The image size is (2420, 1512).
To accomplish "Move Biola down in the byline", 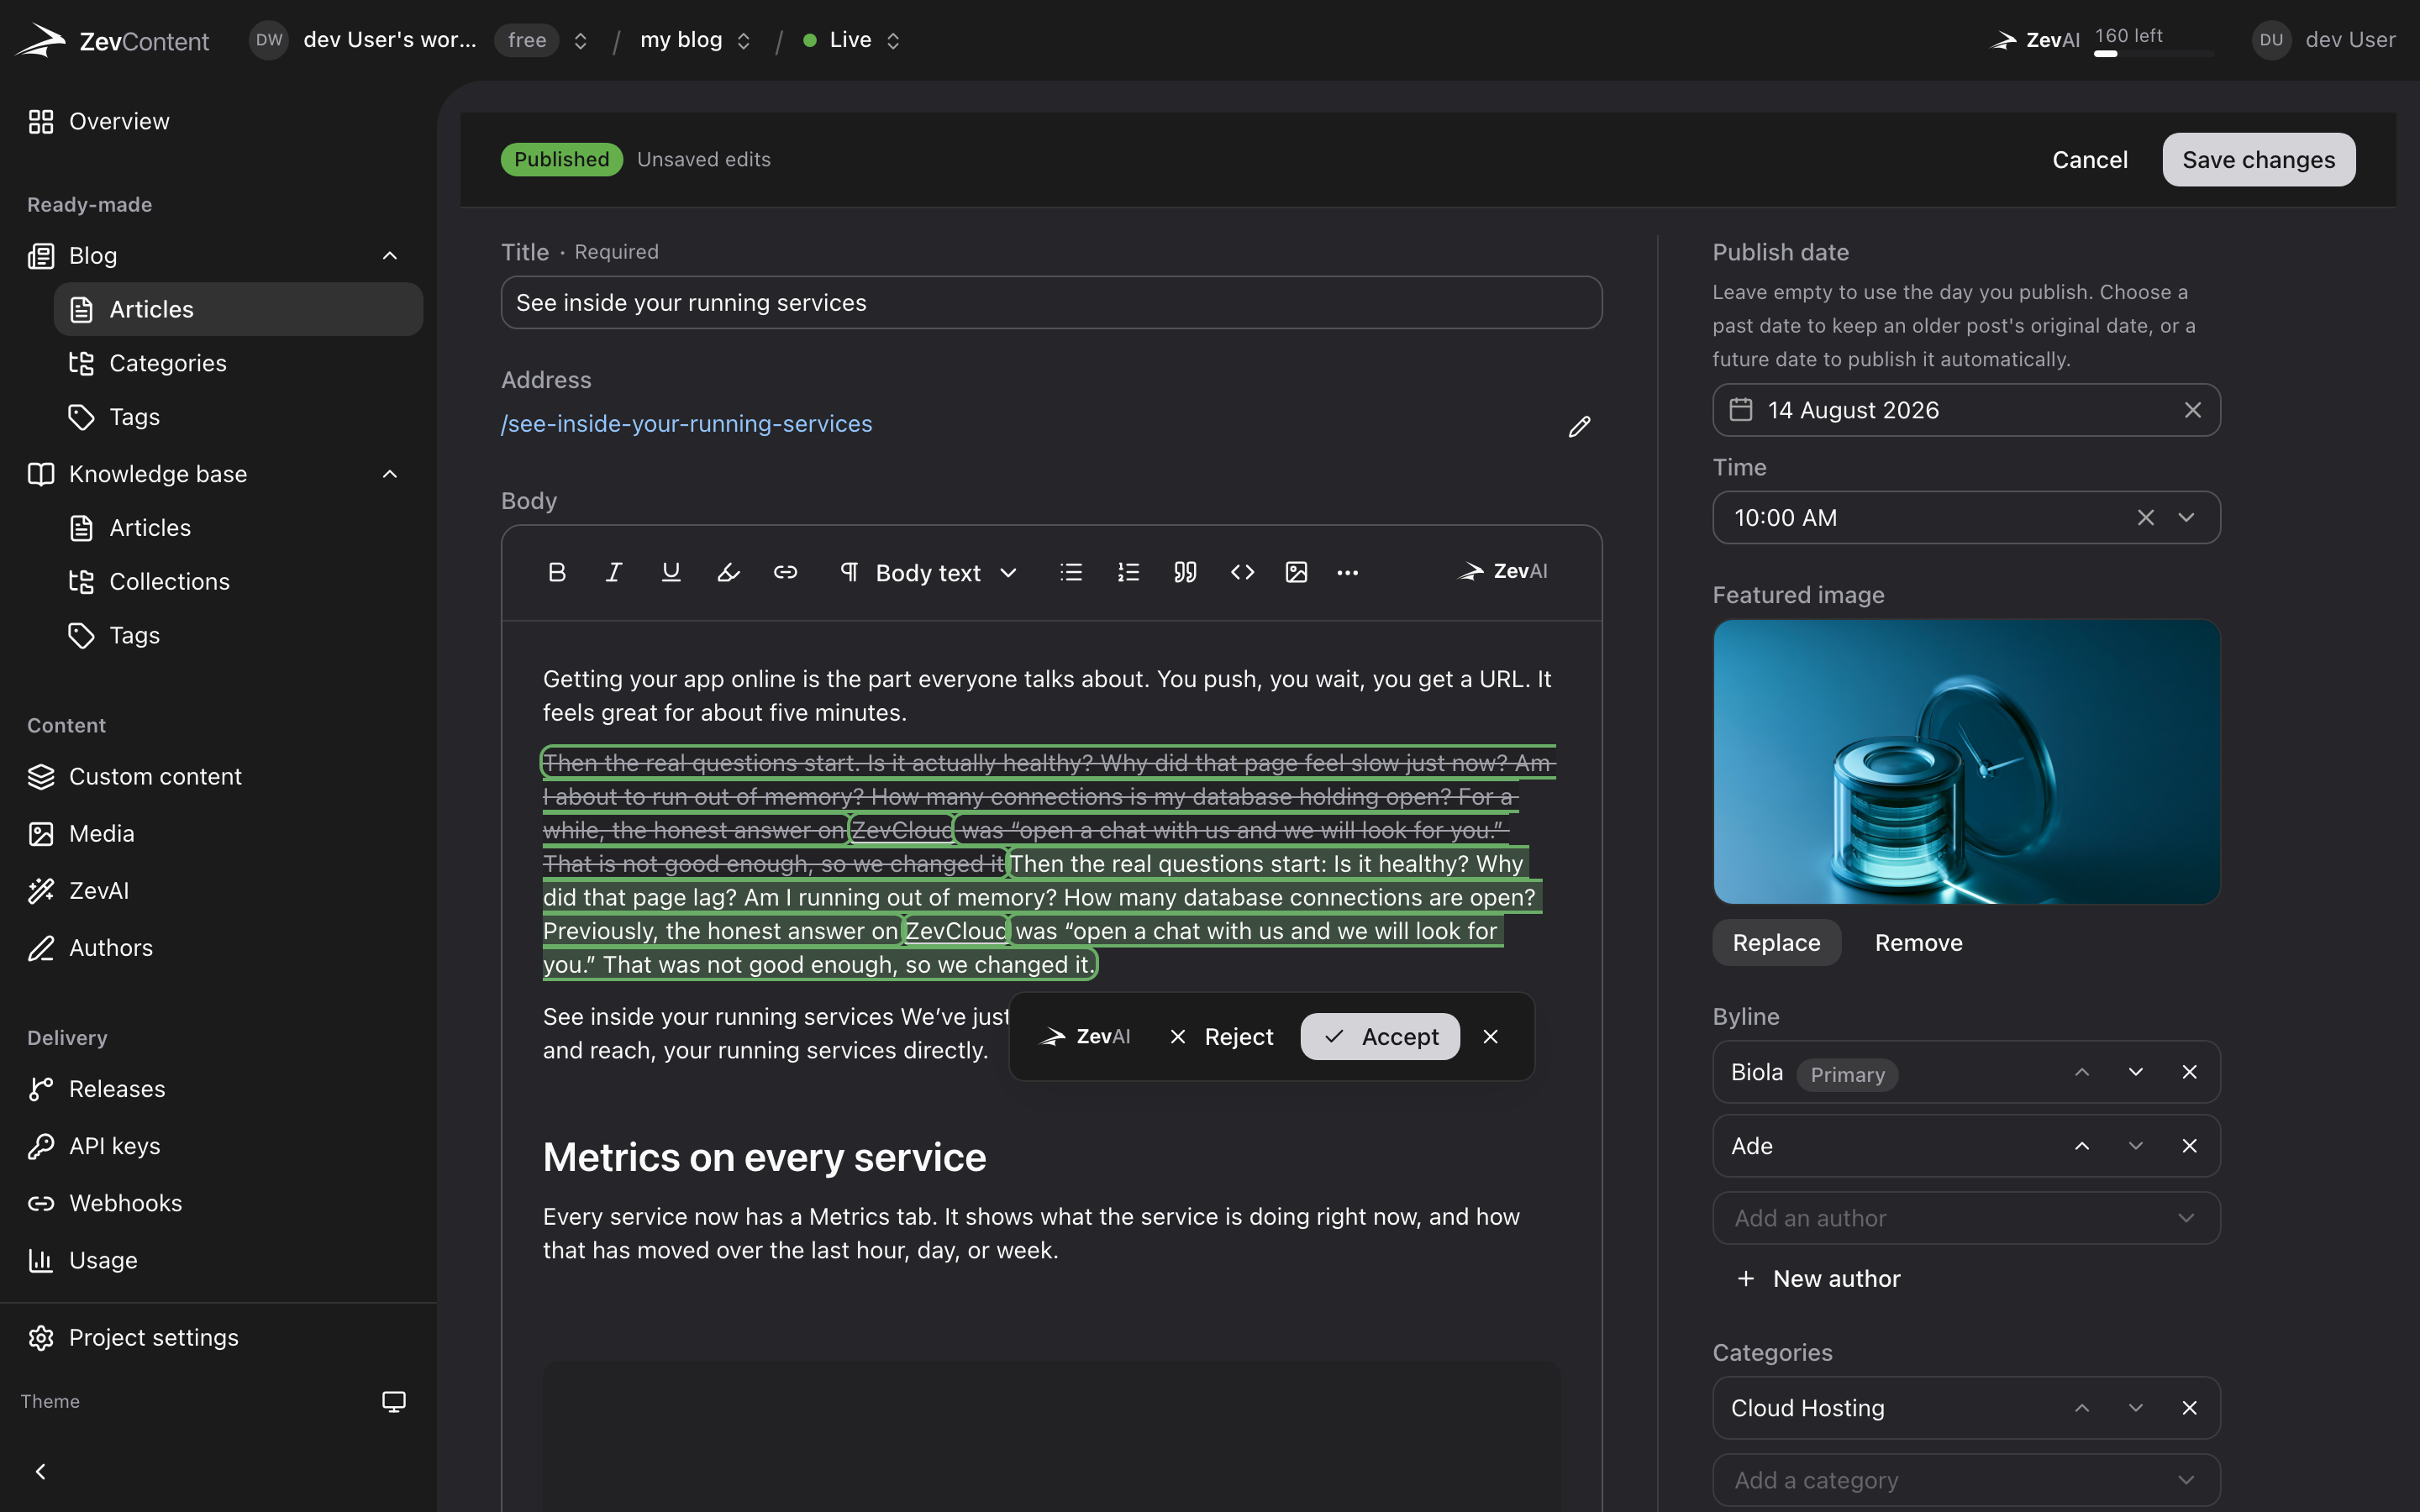I will point(2135,1072).
